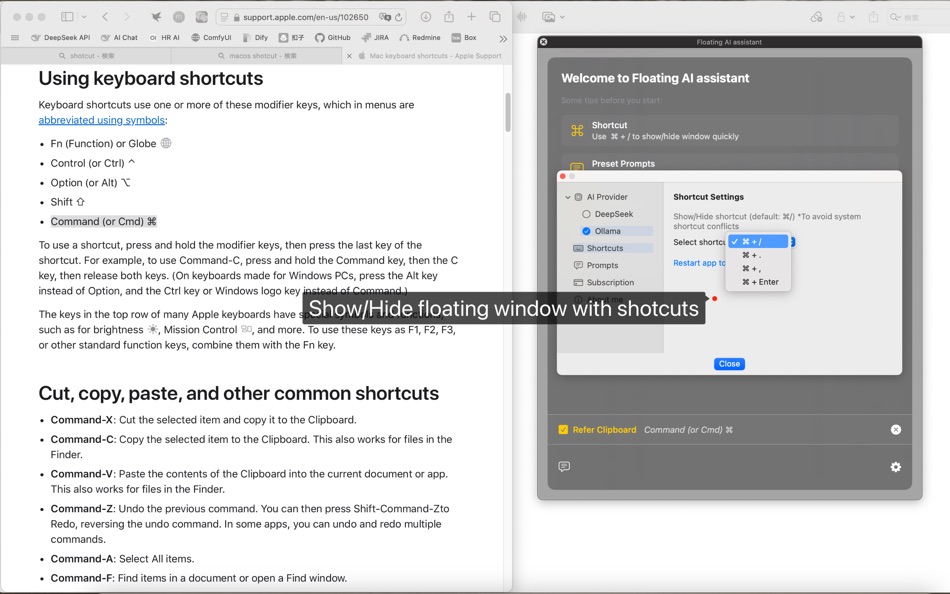Toggle Safari sidebar panel icon
This screenshot has height=594, width=950.
67,17
